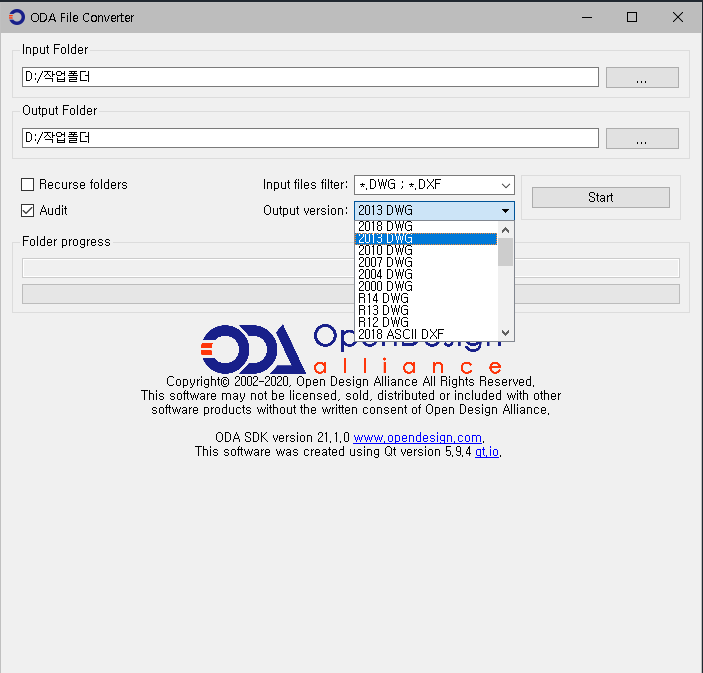Select 2018 ASCII DXF option
Screen dimensions: 703x673
tap(426, 334)
